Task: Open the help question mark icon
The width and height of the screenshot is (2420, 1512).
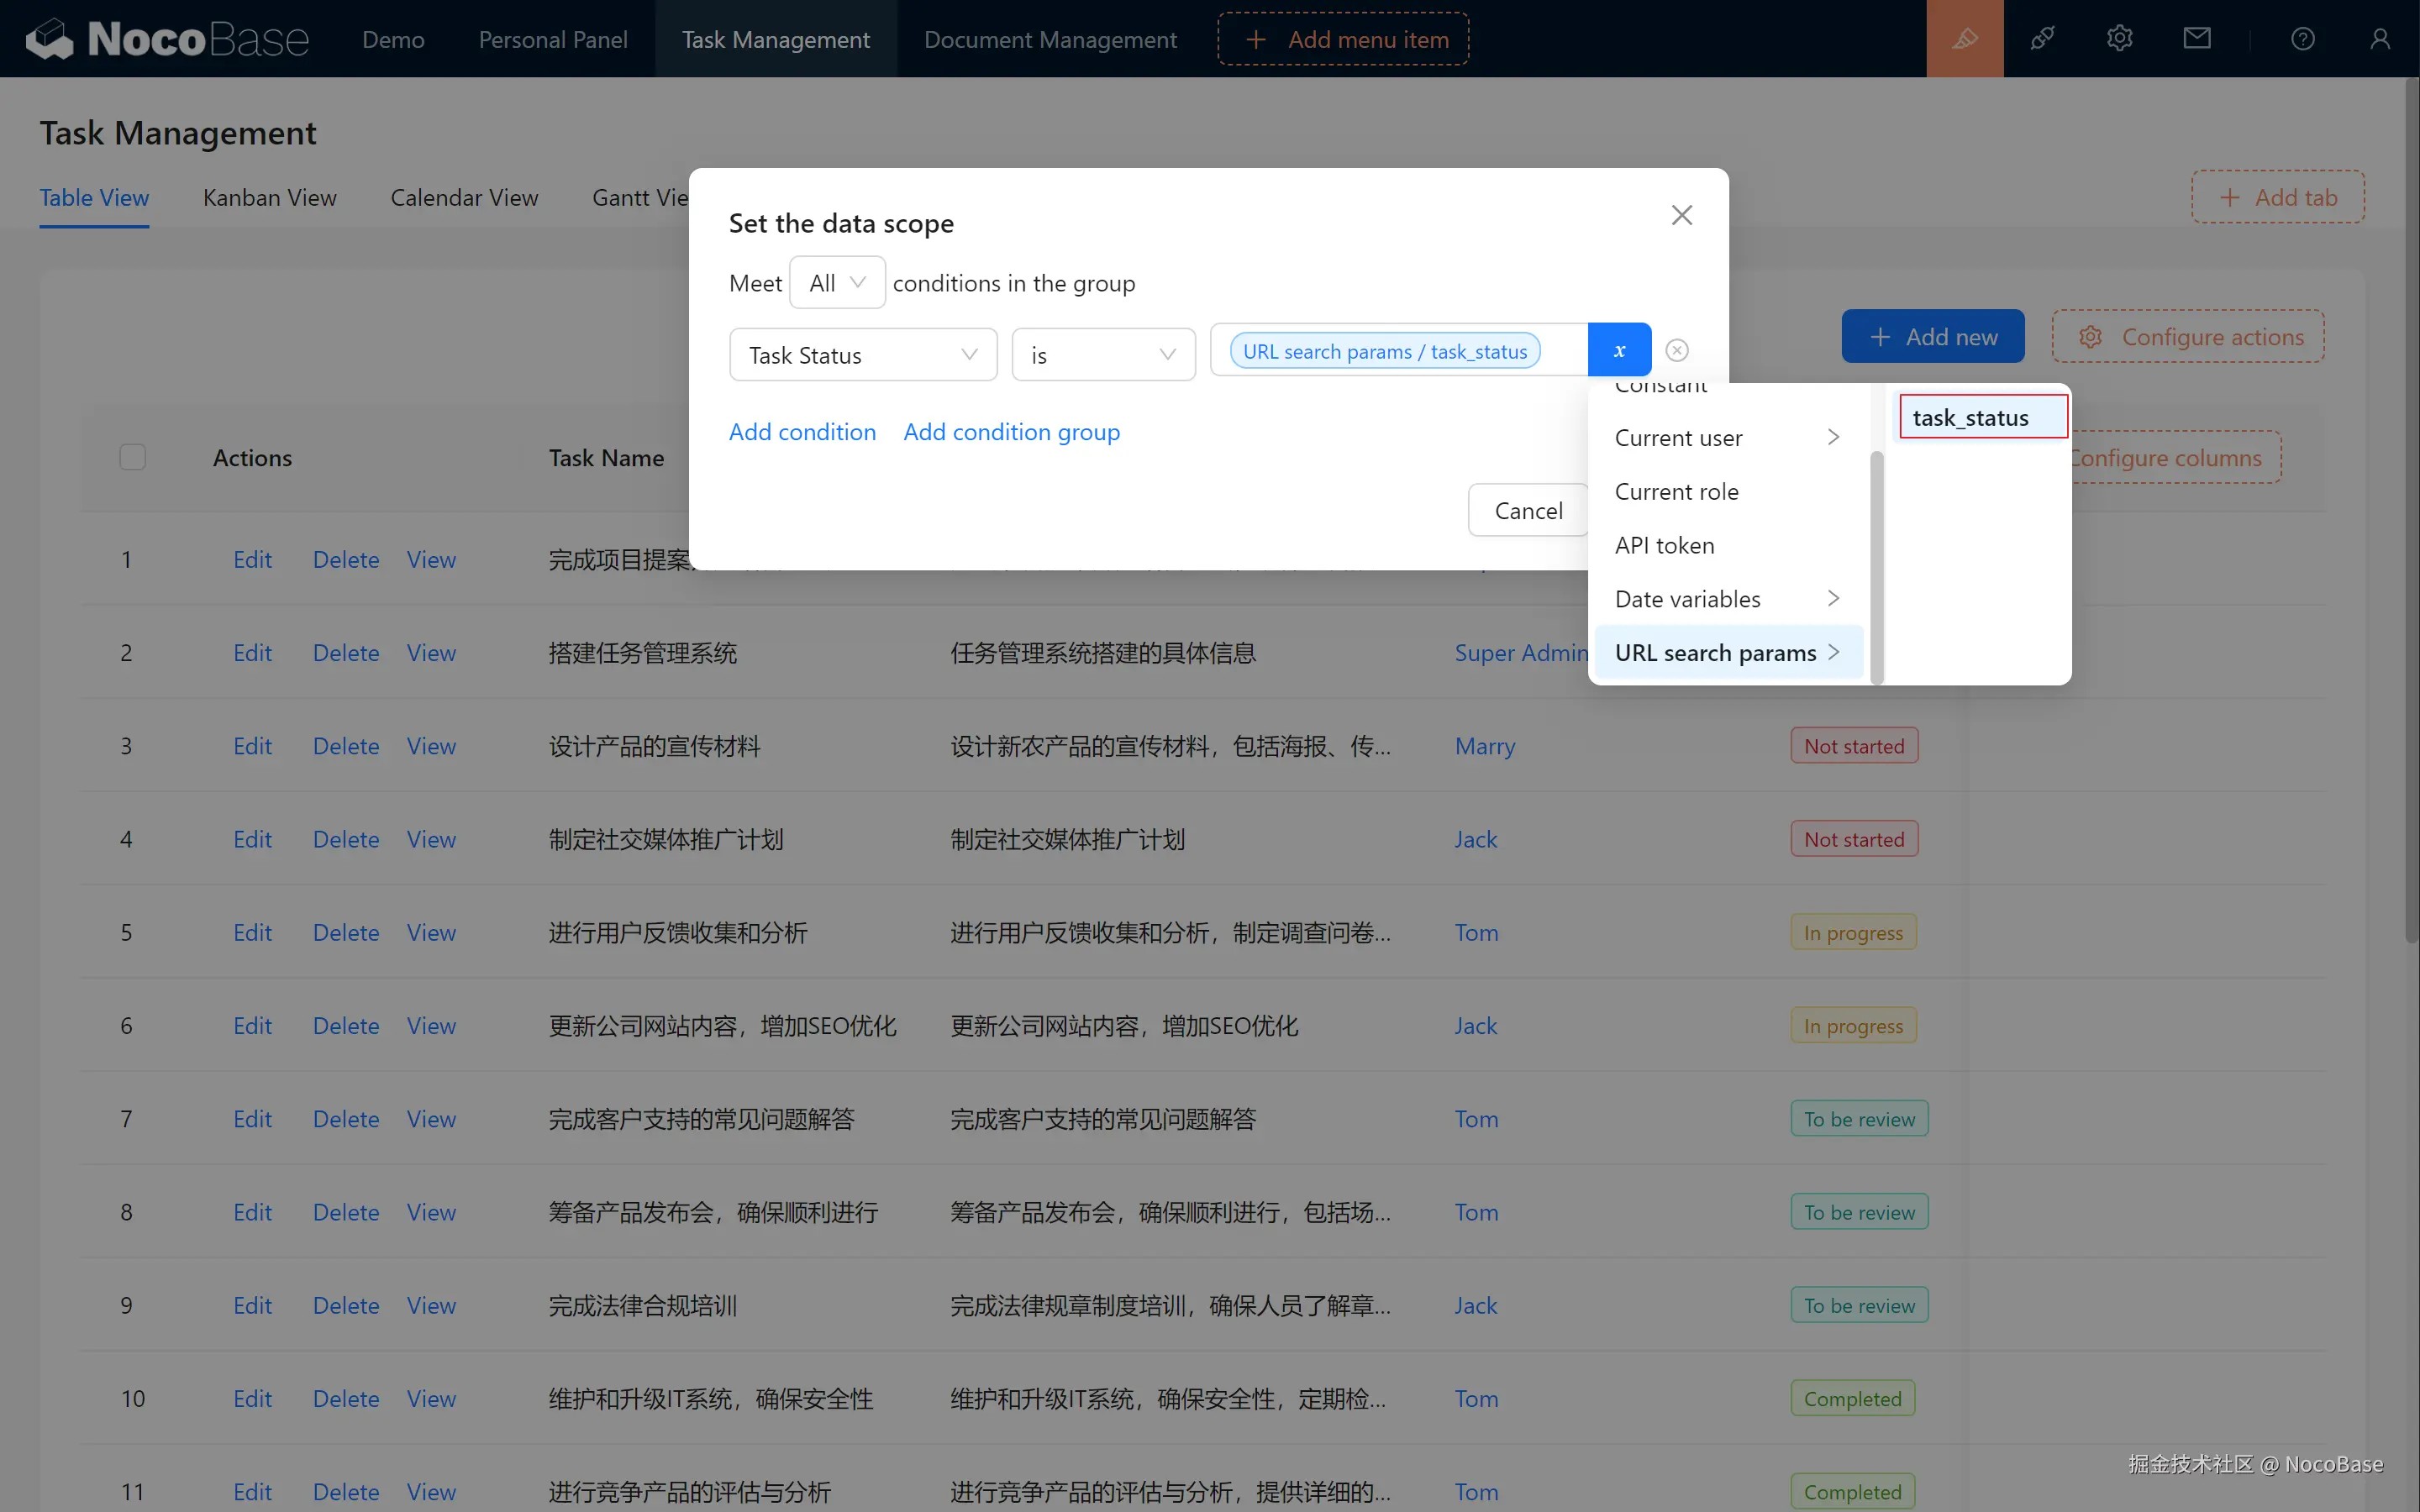Action: pyautogui.click(x=2302, y=39)
